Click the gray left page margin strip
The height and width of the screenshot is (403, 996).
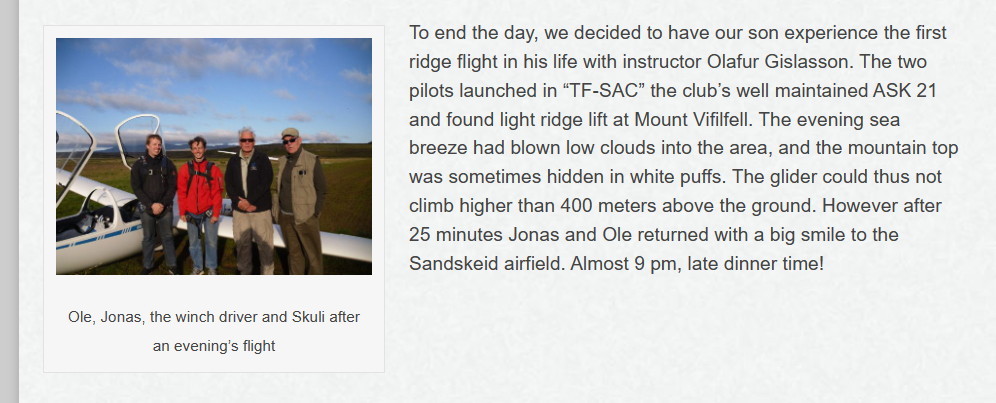click(9, 202)
